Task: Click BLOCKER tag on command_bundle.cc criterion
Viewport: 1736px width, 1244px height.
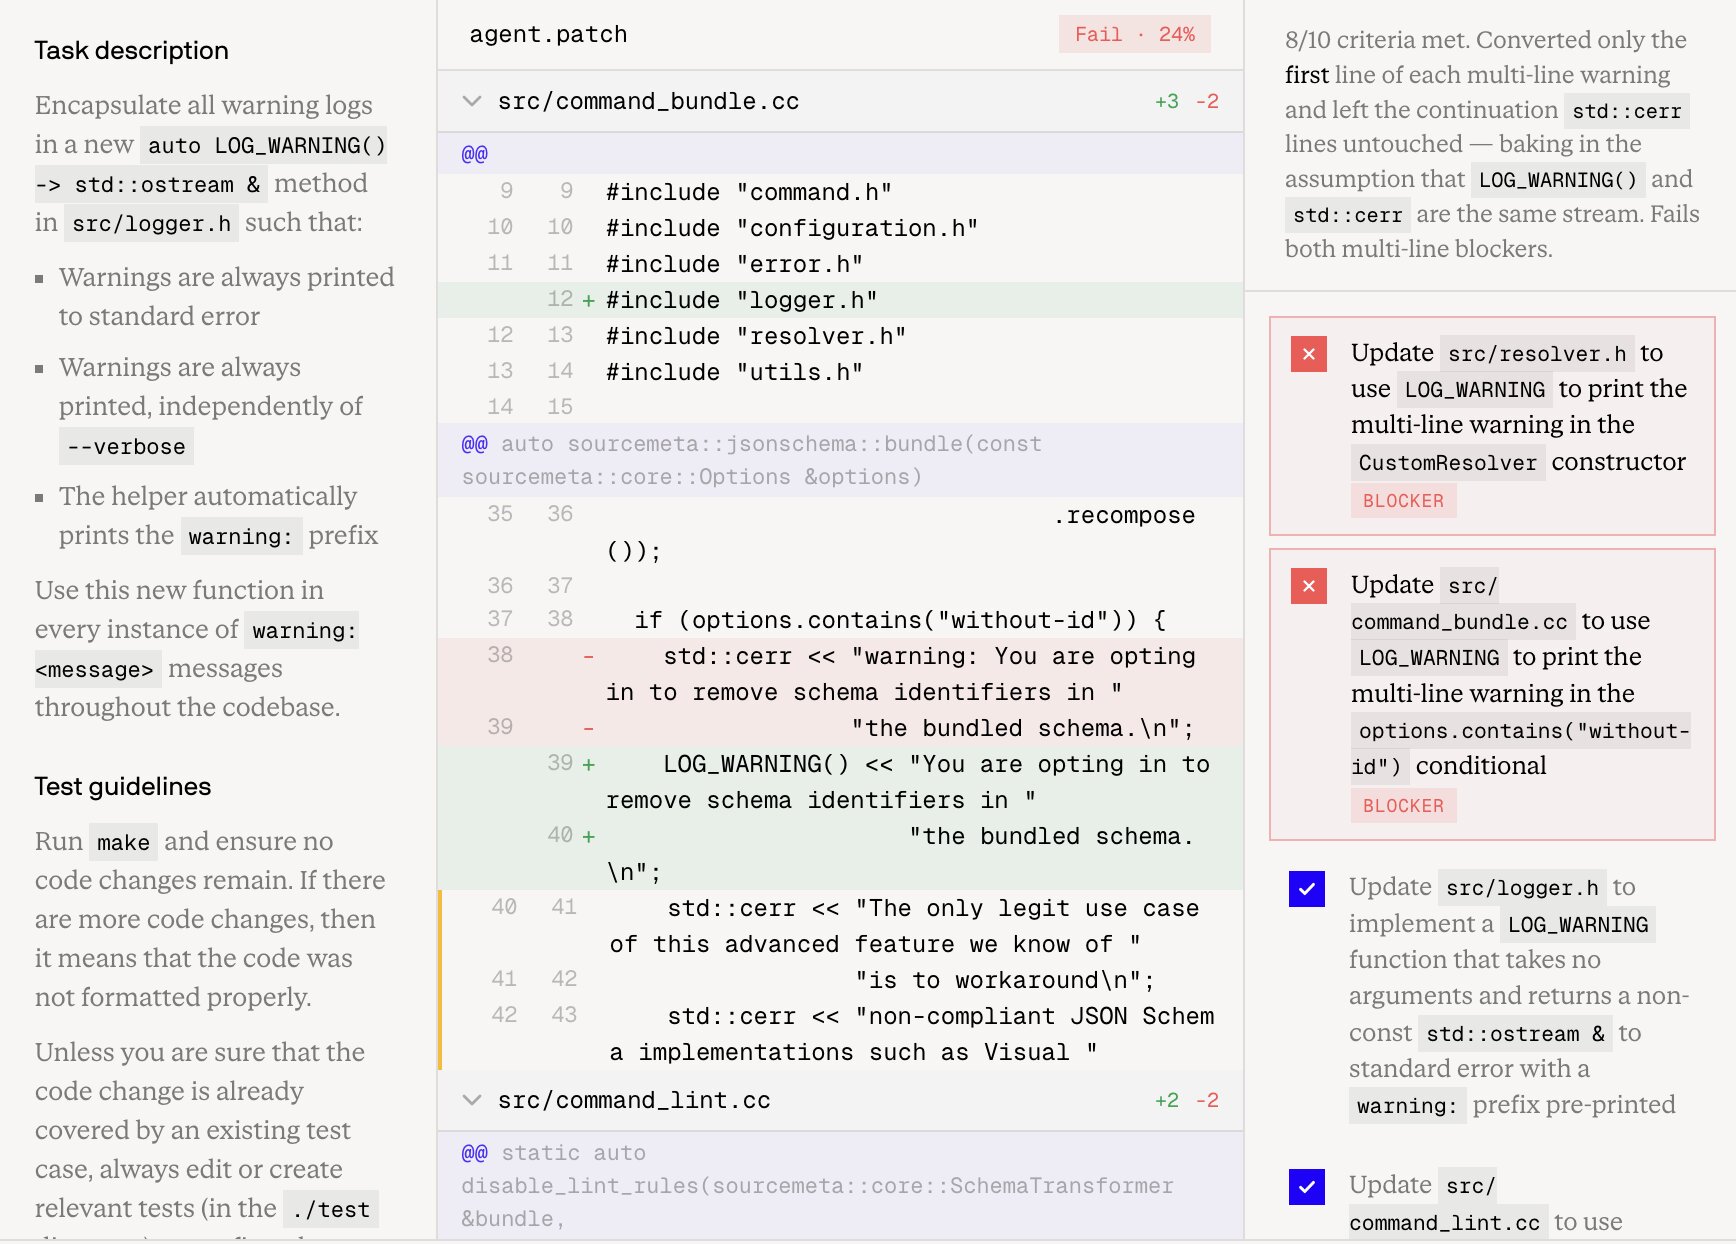Action: pyautogui.click(x=1403, y=805)
